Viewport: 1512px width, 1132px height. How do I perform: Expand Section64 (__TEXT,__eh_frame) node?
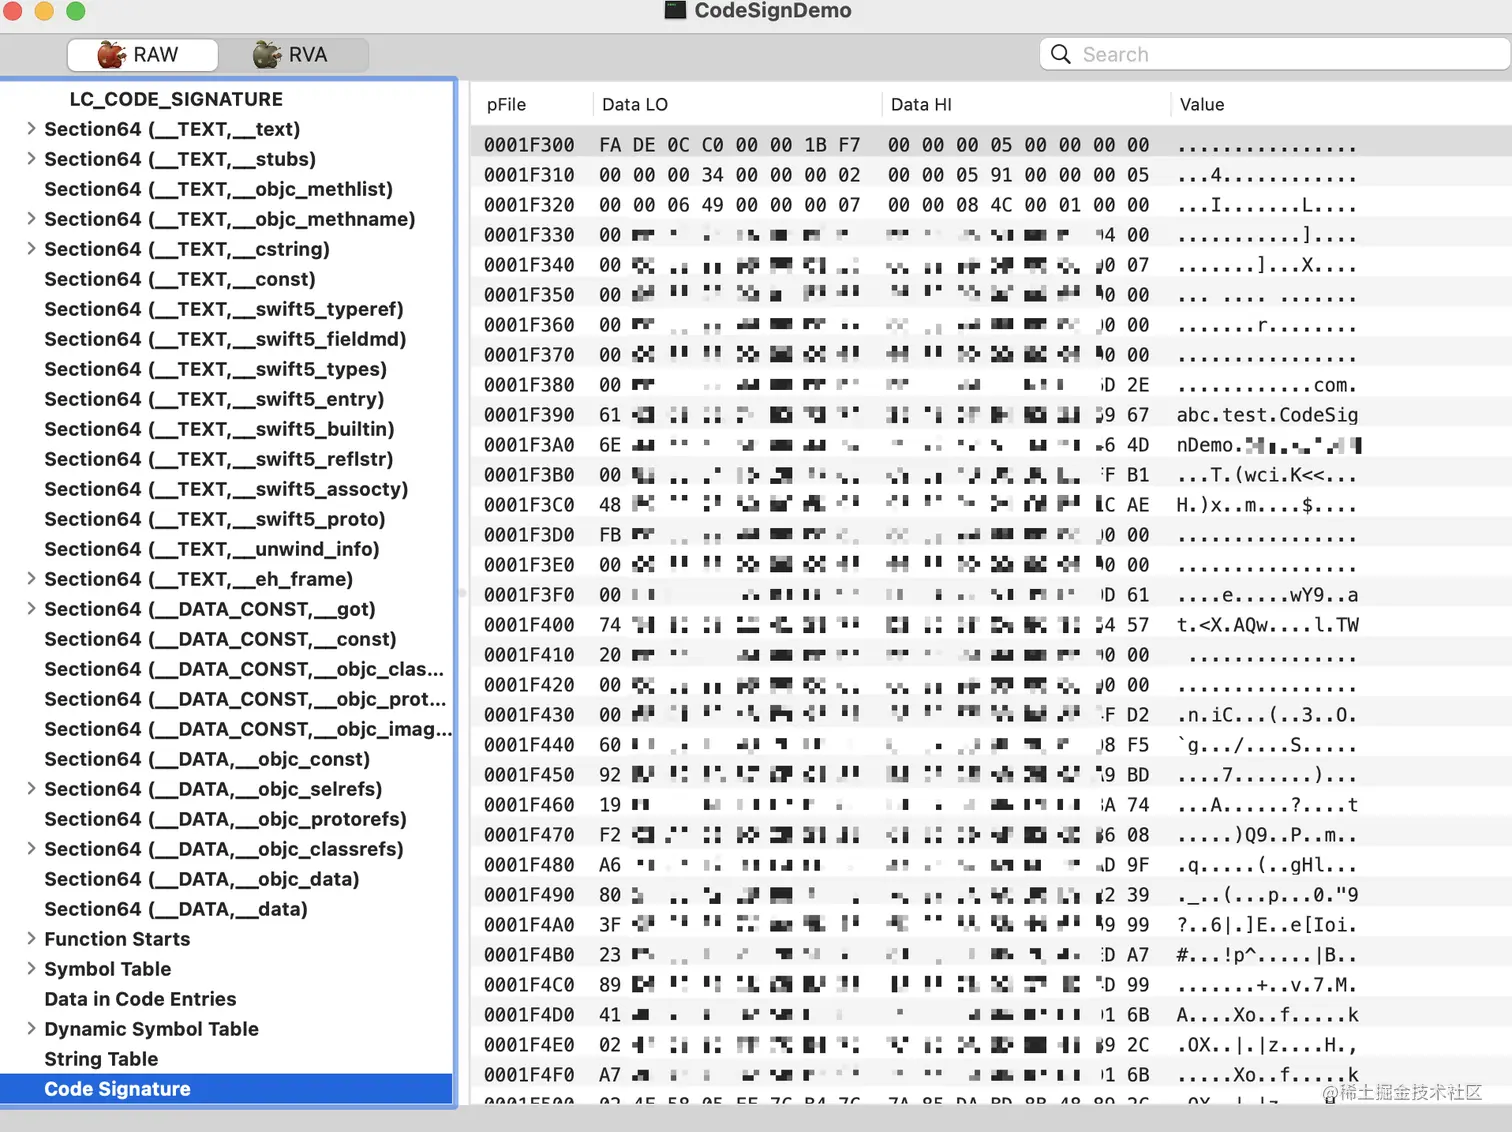[x=31, y=579]
